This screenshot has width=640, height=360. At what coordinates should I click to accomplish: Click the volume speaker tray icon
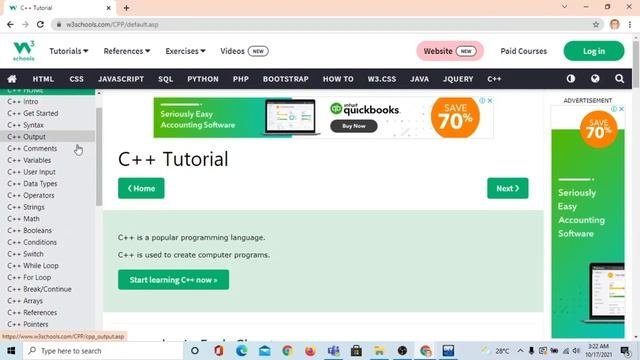click(x=576, y=351)
